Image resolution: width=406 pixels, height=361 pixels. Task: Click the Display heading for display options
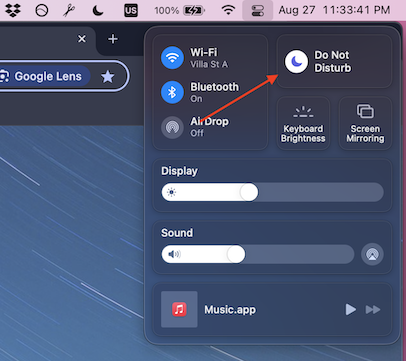click(x=179, y=171)
